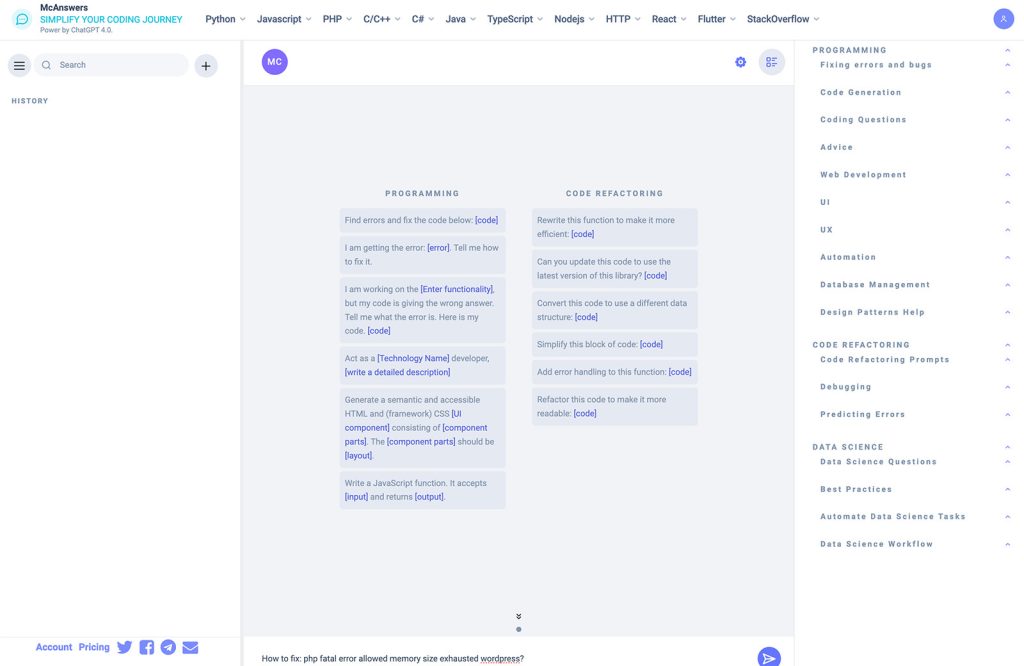Click the double chevron down icon
Viewport: 1024px width, 666px height.
[x=519, y=616]
